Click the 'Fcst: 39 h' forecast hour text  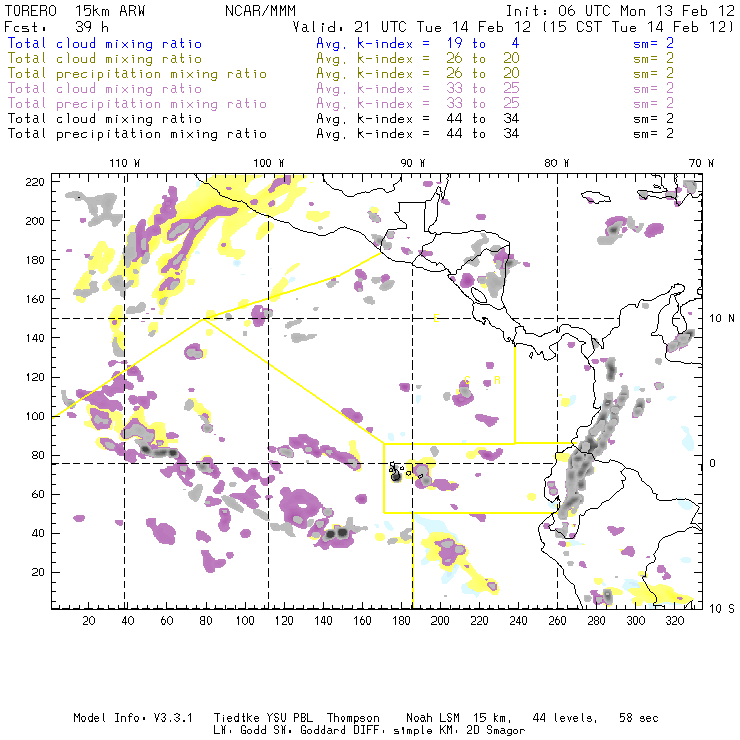coord(57,27)
